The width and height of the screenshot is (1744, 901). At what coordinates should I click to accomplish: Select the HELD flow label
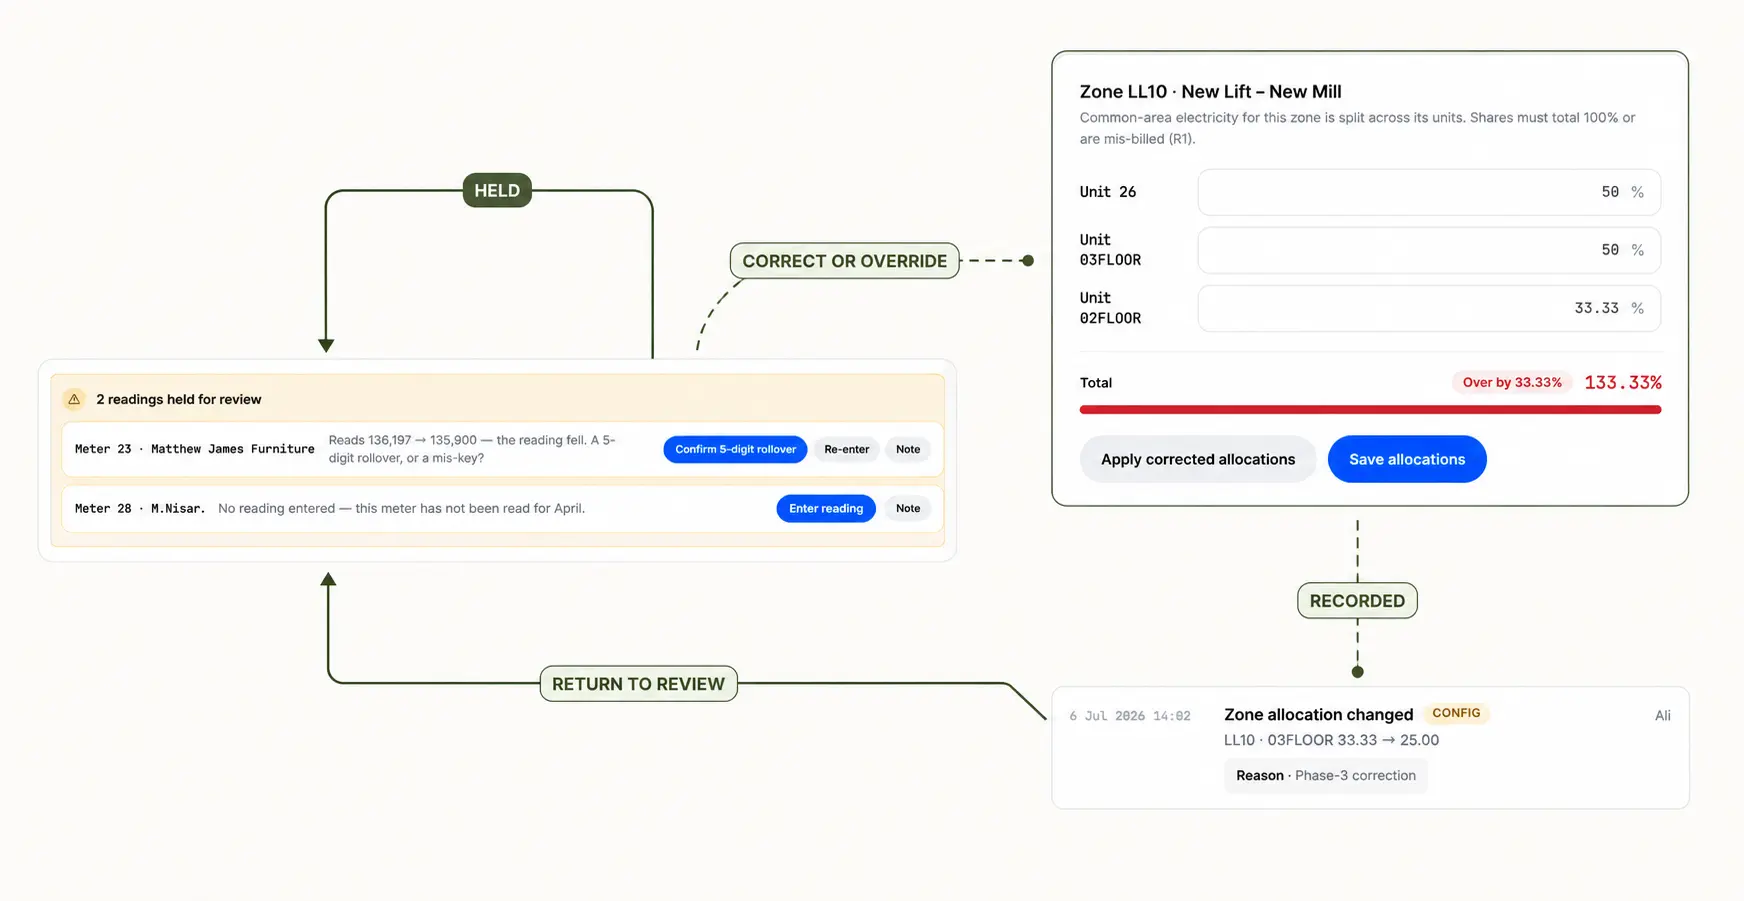point(497,190)
